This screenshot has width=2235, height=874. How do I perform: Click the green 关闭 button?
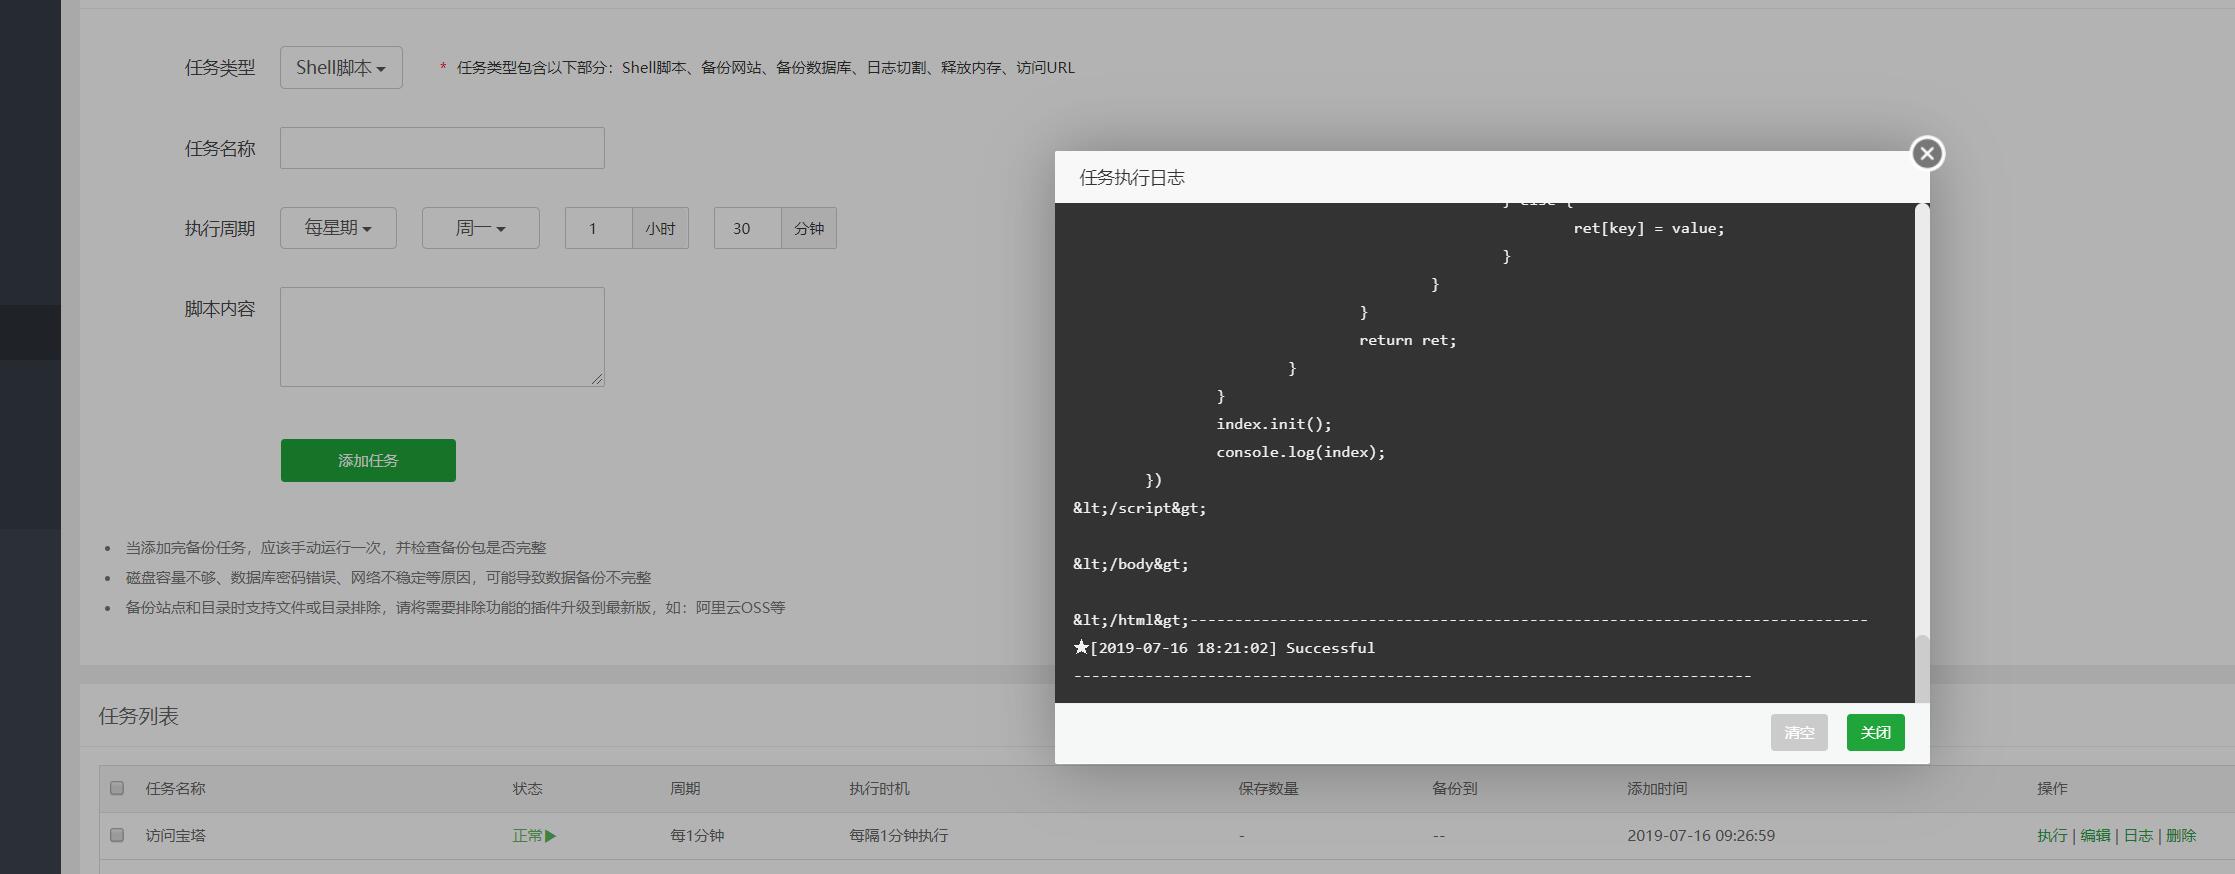1875,732
